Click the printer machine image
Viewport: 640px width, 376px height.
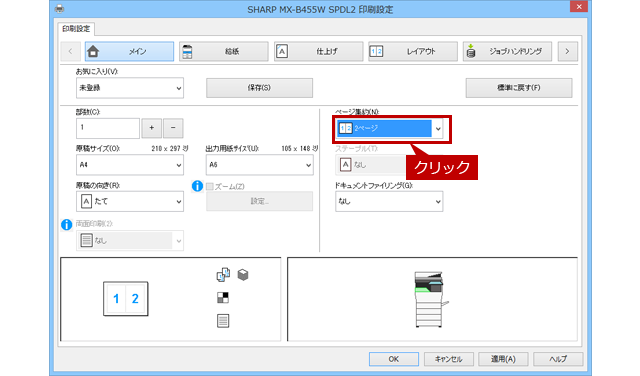click(x=430, y=299)
